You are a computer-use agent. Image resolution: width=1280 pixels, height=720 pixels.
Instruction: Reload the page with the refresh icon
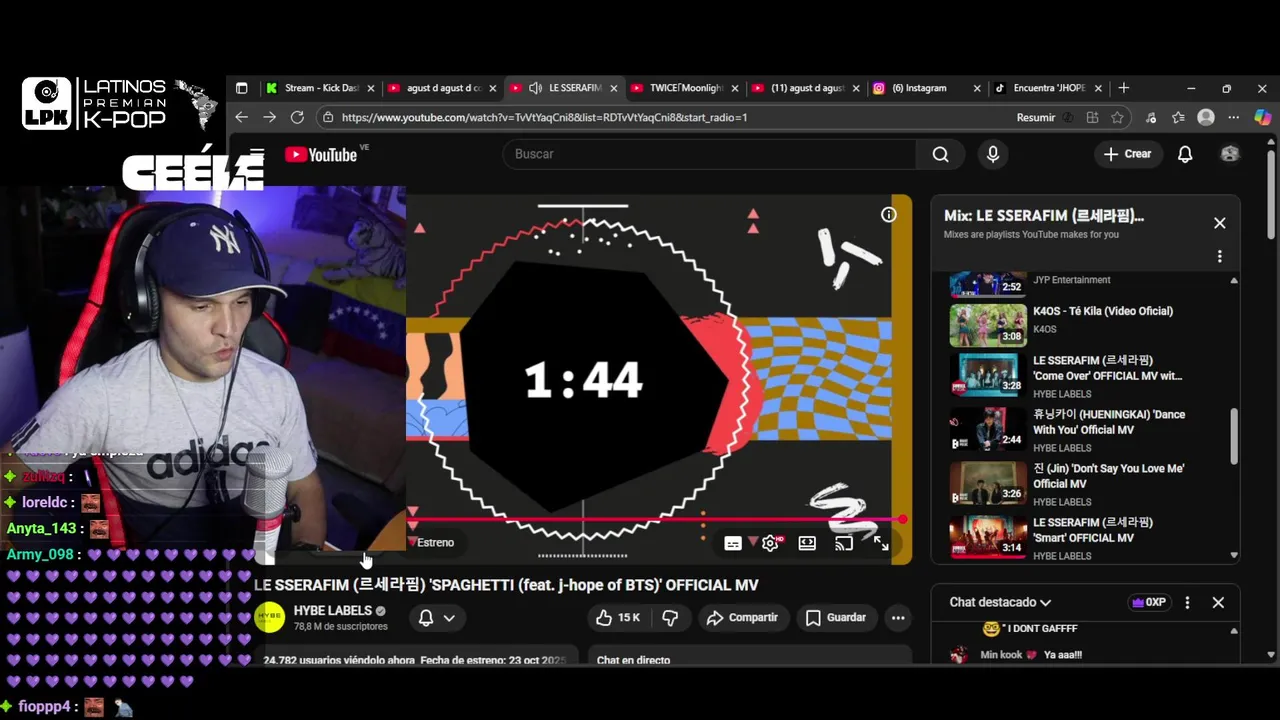tap(297, 117)
